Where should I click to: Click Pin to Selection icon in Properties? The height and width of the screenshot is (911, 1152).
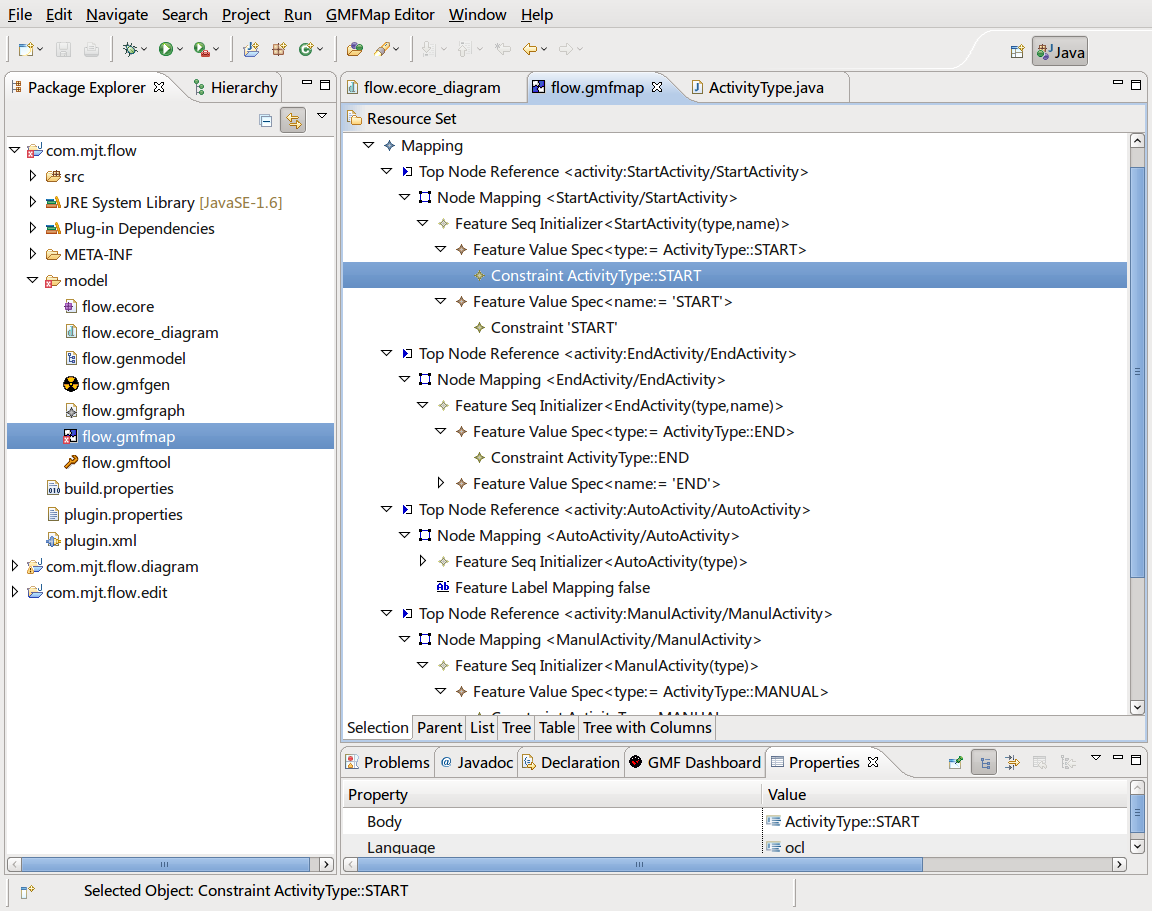[956, 763]
